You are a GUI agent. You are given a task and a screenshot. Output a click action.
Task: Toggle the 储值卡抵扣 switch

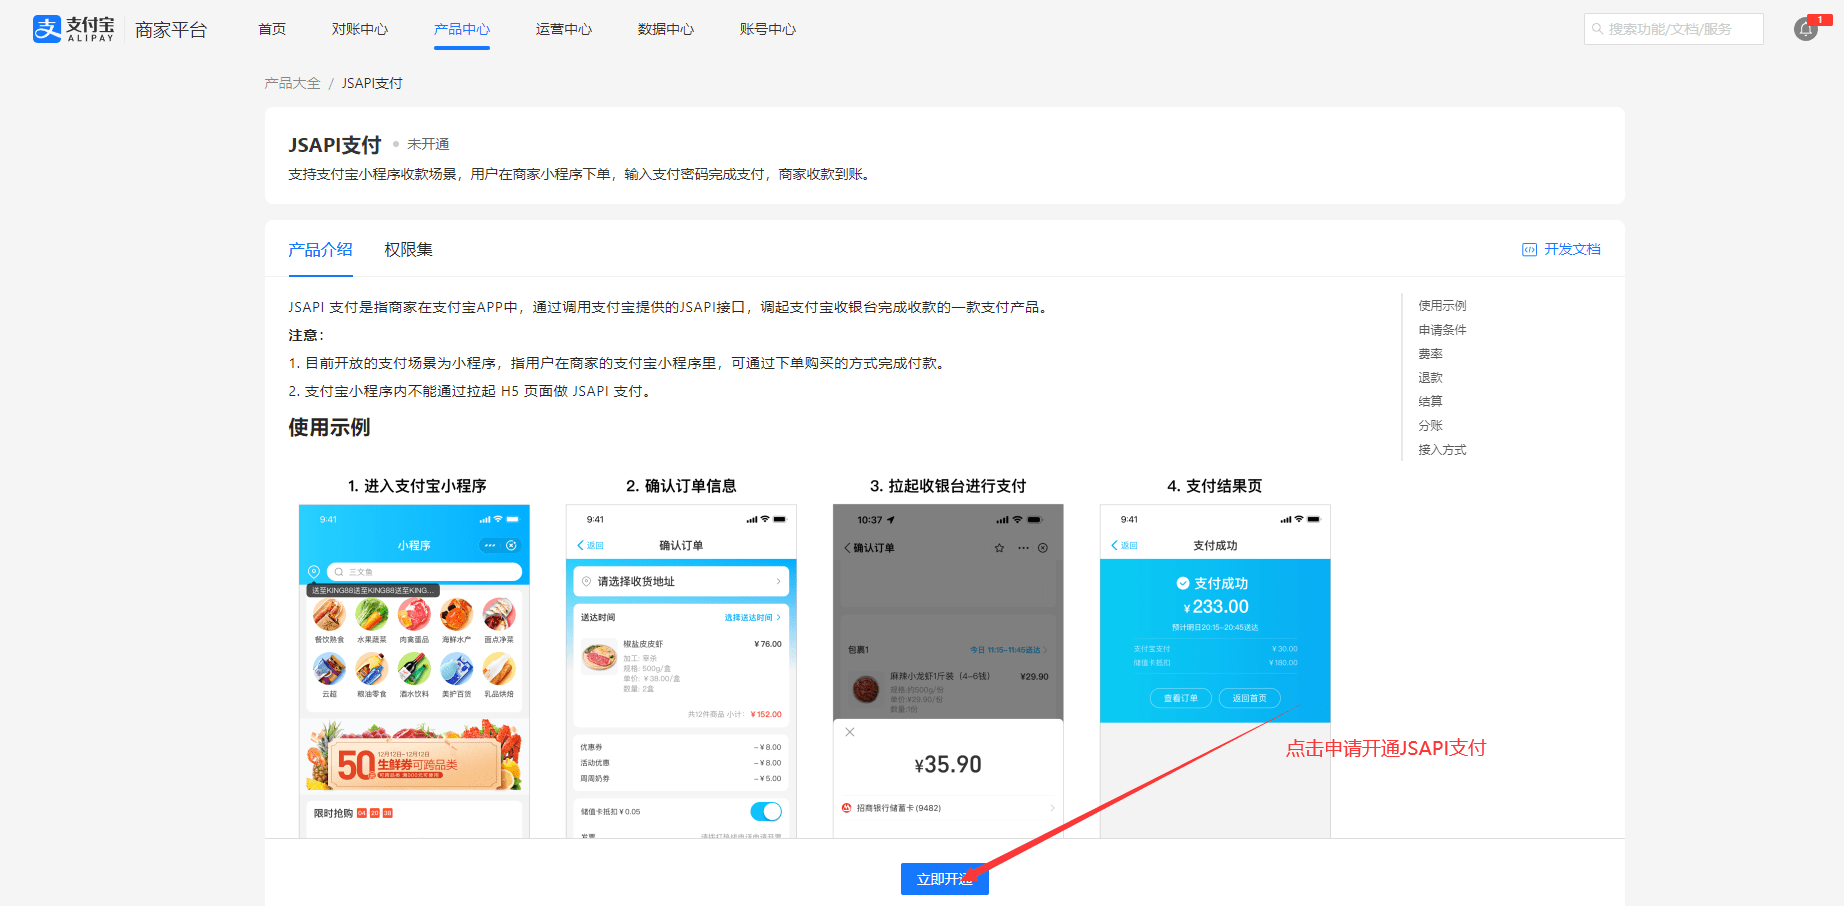(765, 812)
